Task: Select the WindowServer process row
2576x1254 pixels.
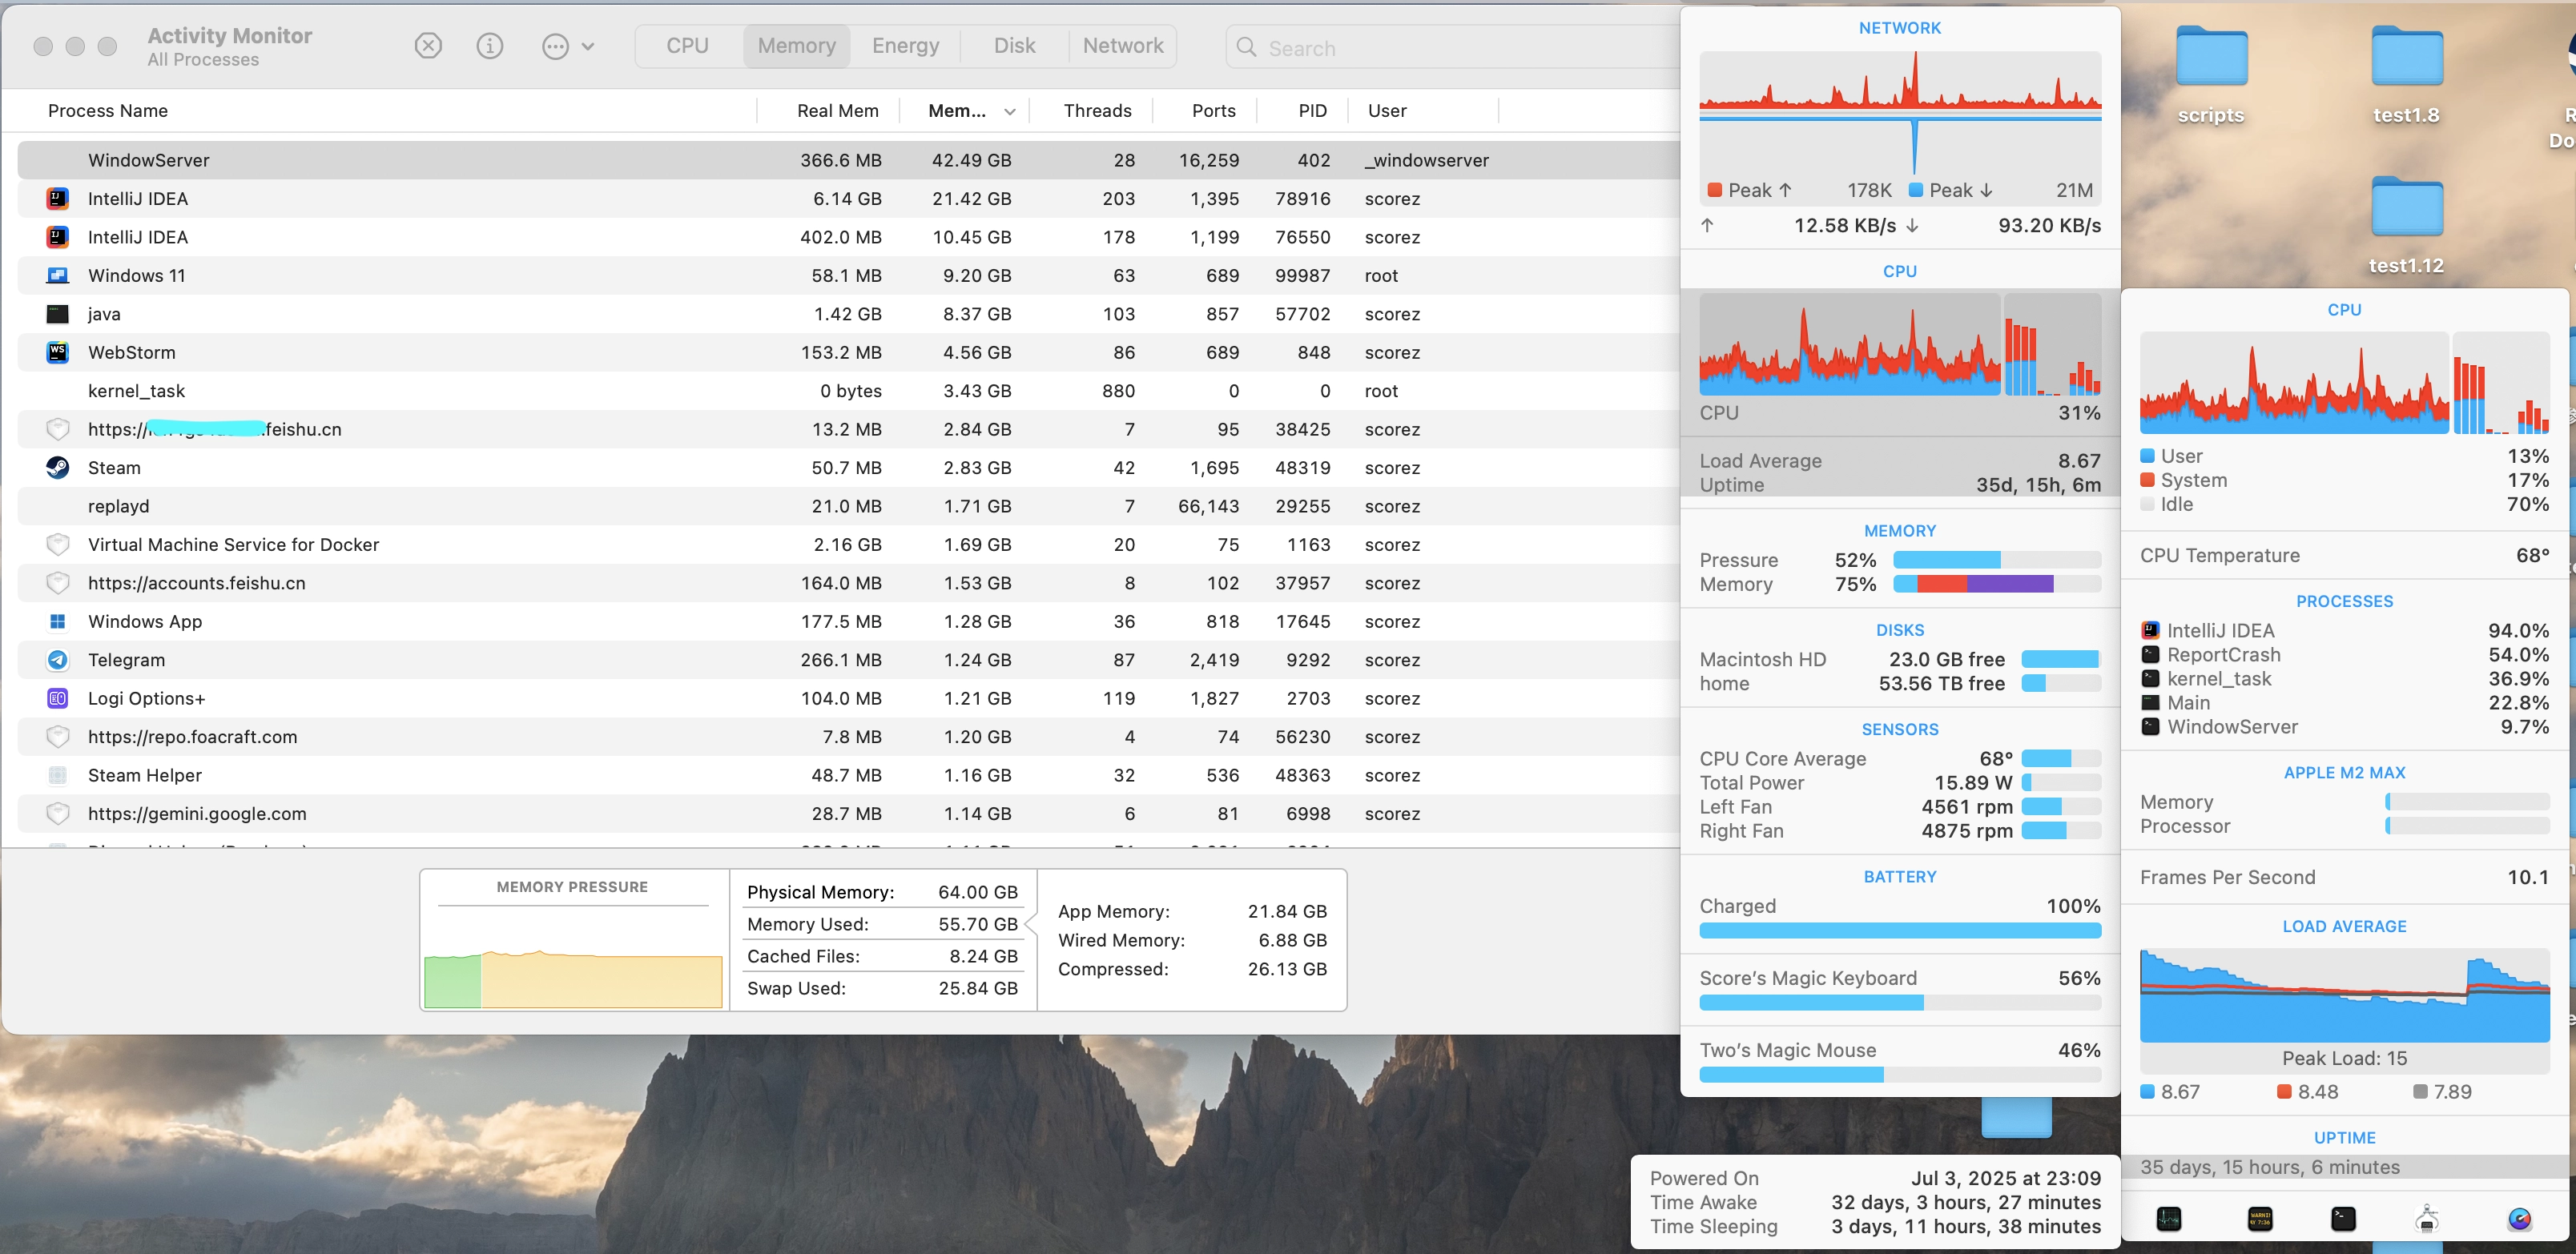Action: pyautogui.click(x=848, y=160)
